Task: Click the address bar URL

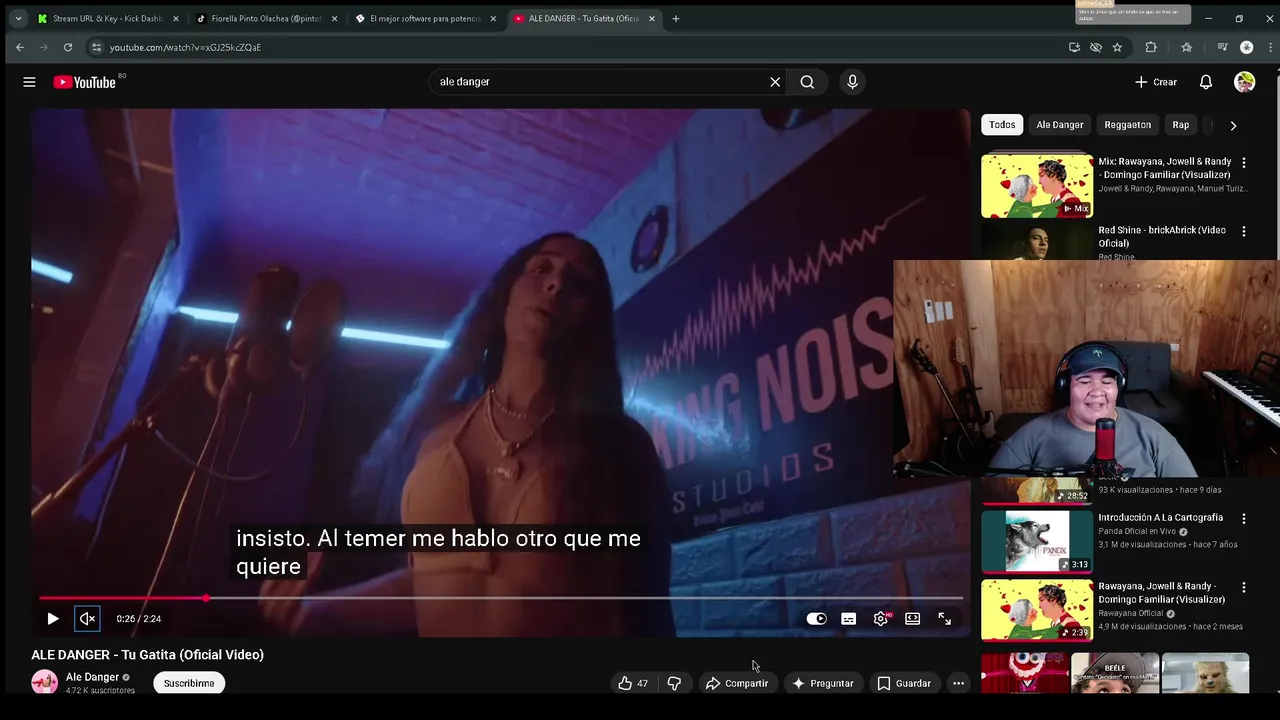Action: pos(185,47)
